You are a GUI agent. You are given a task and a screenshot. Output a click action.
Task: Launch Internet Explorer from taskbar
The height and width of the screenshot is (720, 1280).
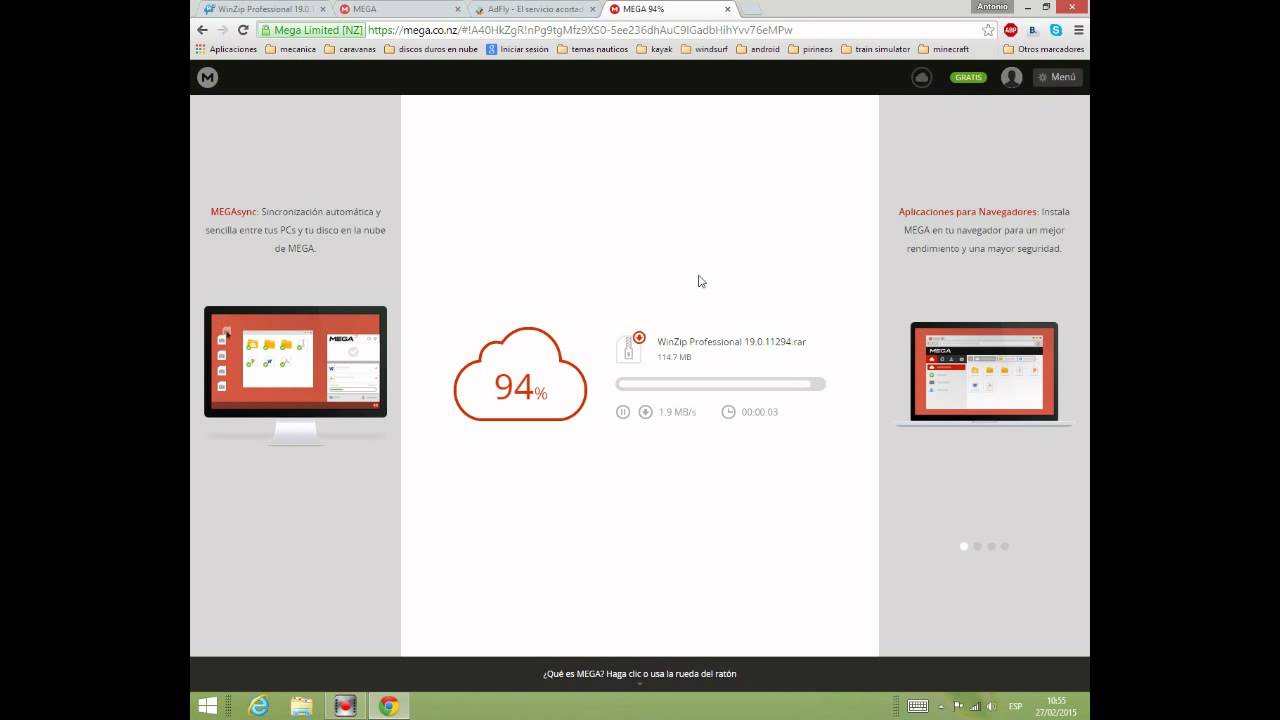(x=258, y=706)
